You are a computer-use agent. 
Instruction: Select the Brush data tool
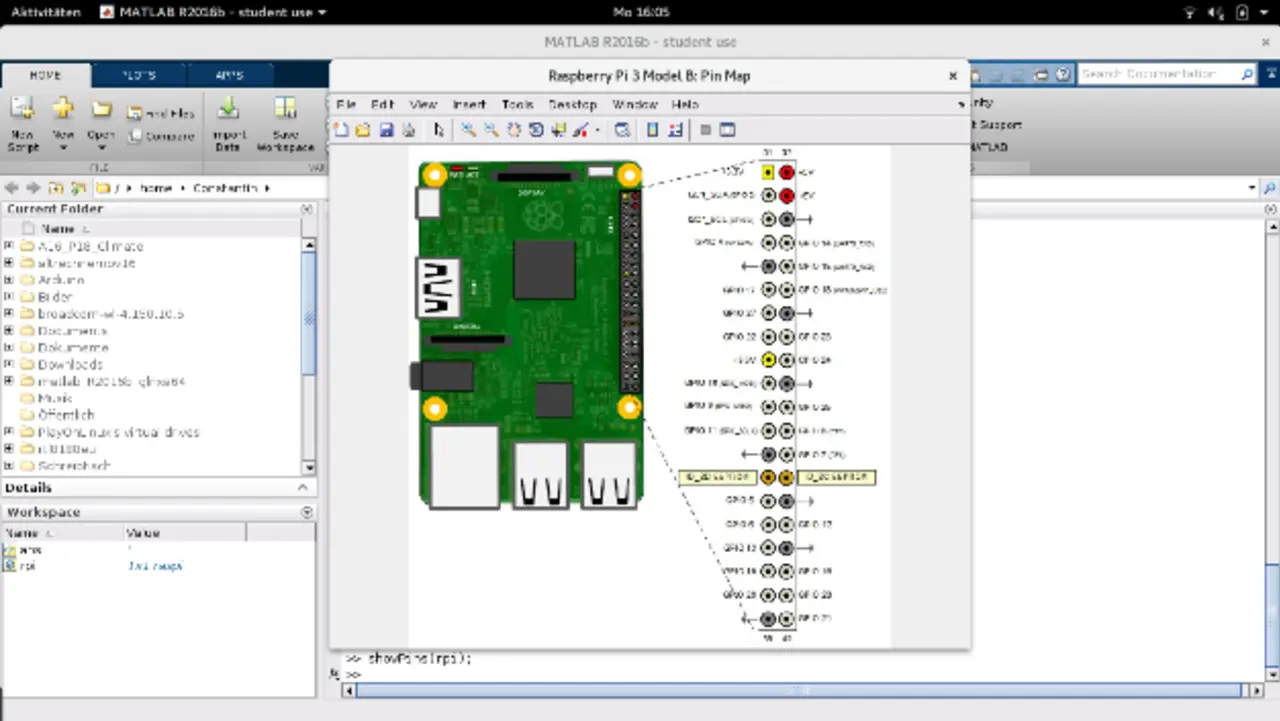click(580, 130)
